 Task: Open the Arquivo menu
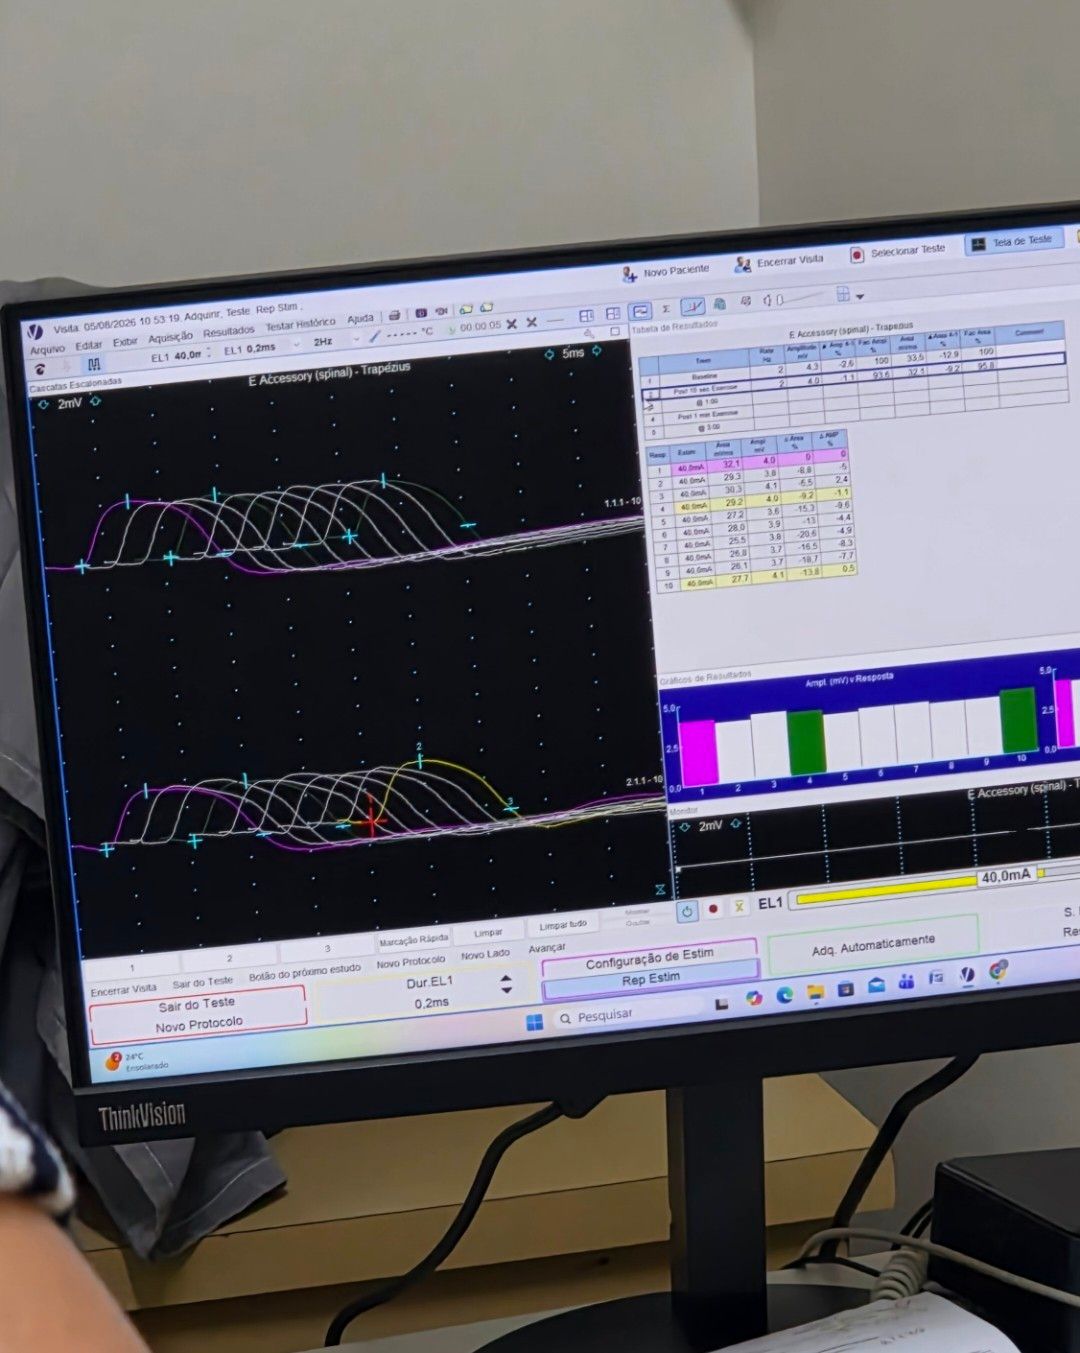coord(47,350)
